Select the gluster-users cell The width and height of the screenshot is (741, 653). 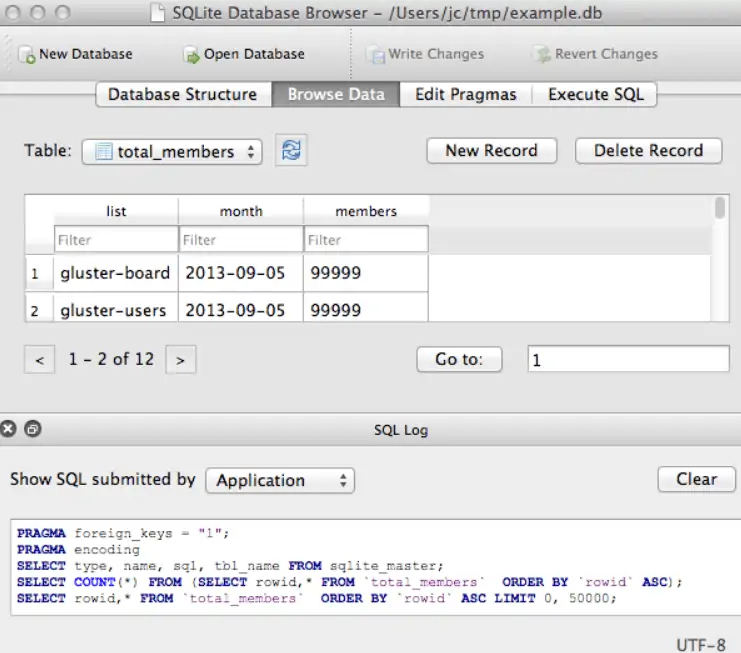coord(116,309)
